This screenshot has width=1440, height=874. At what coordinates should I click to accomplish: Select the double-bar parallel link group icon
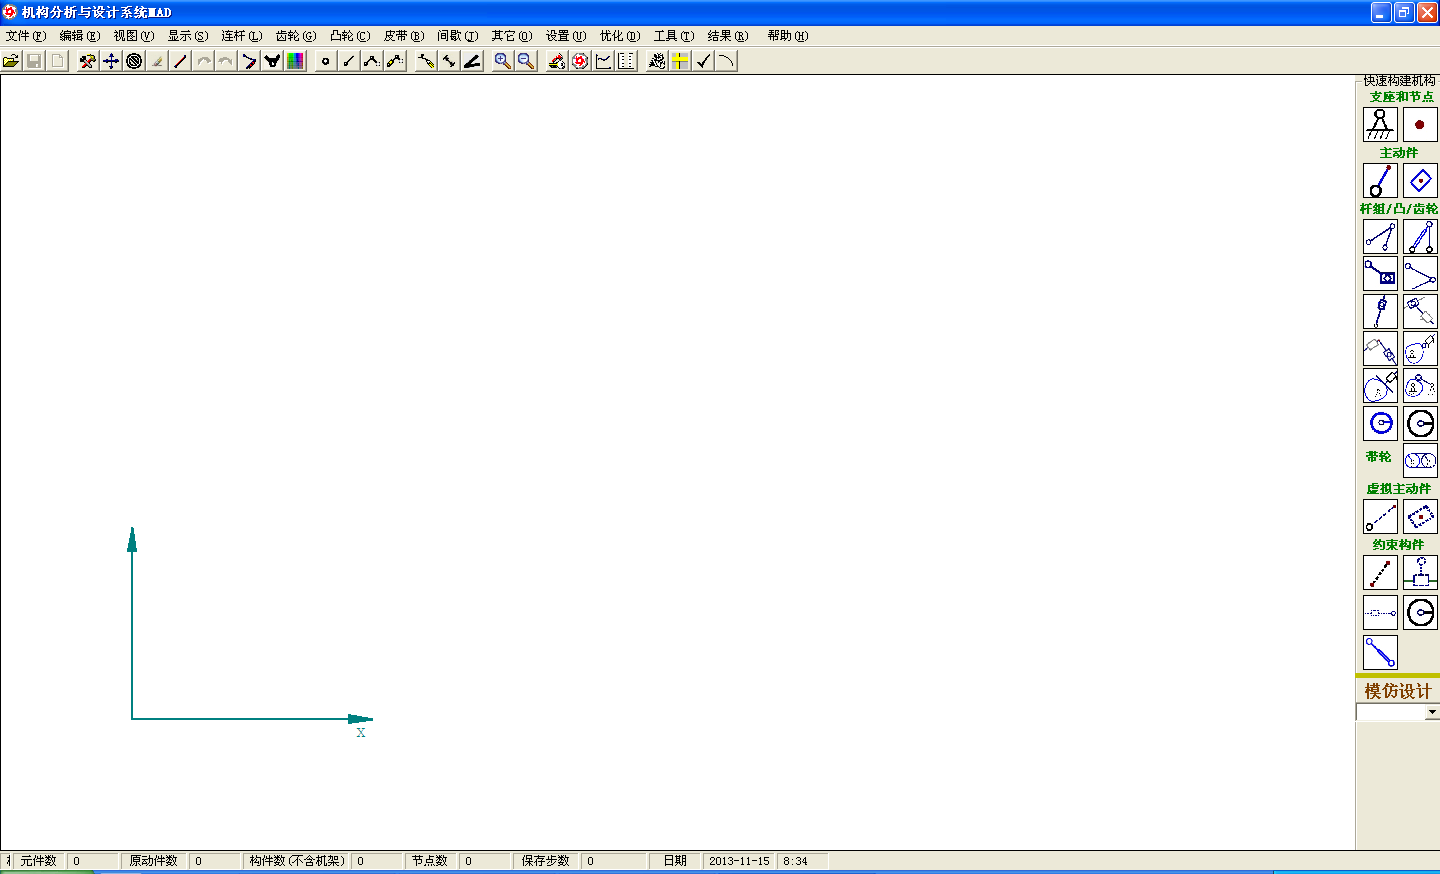coord(1420,237)
